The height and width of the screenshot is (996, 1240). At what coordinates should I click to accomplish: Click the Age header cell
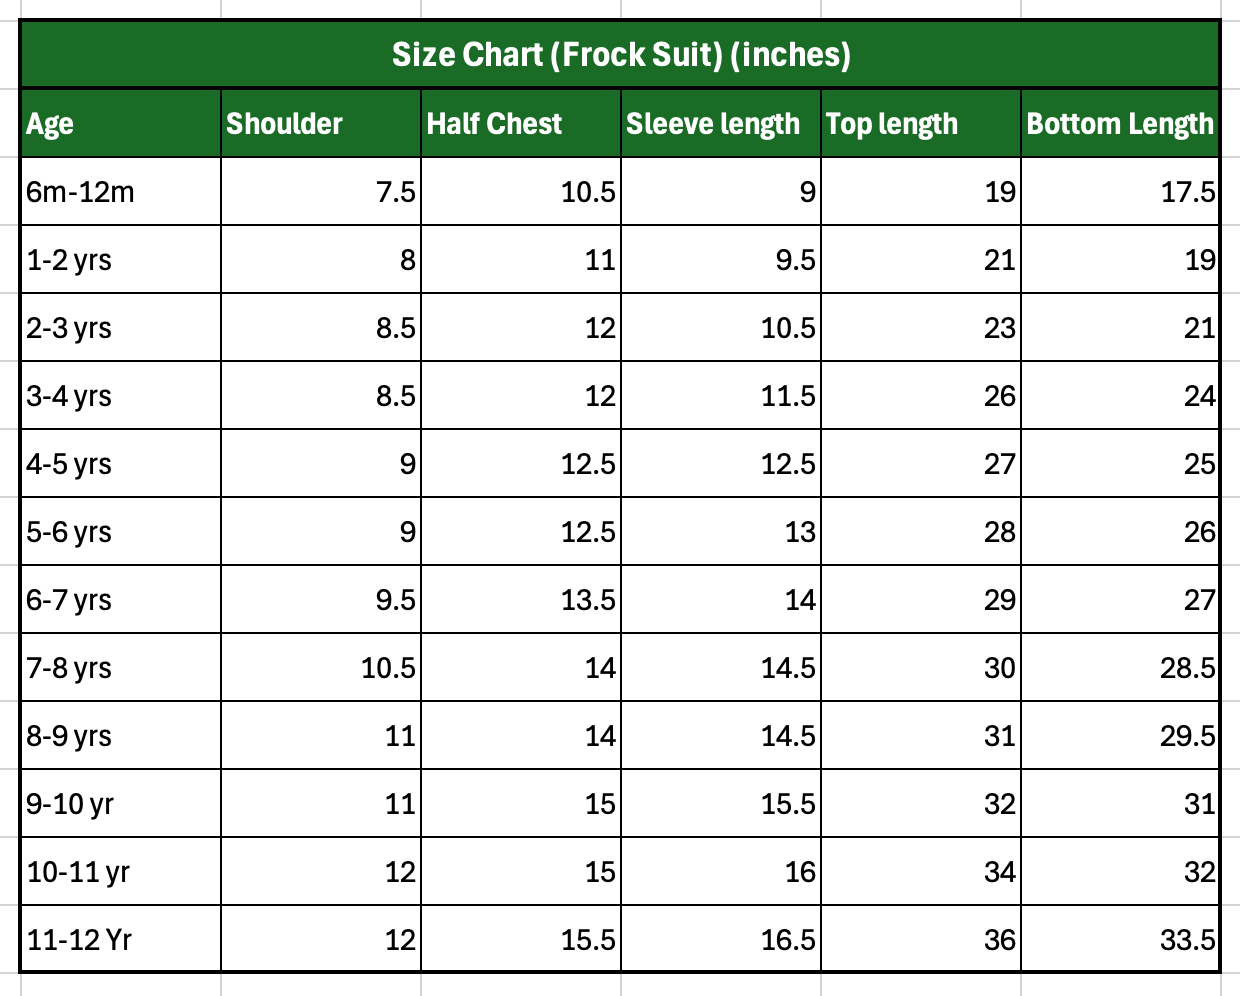[120, 123]
